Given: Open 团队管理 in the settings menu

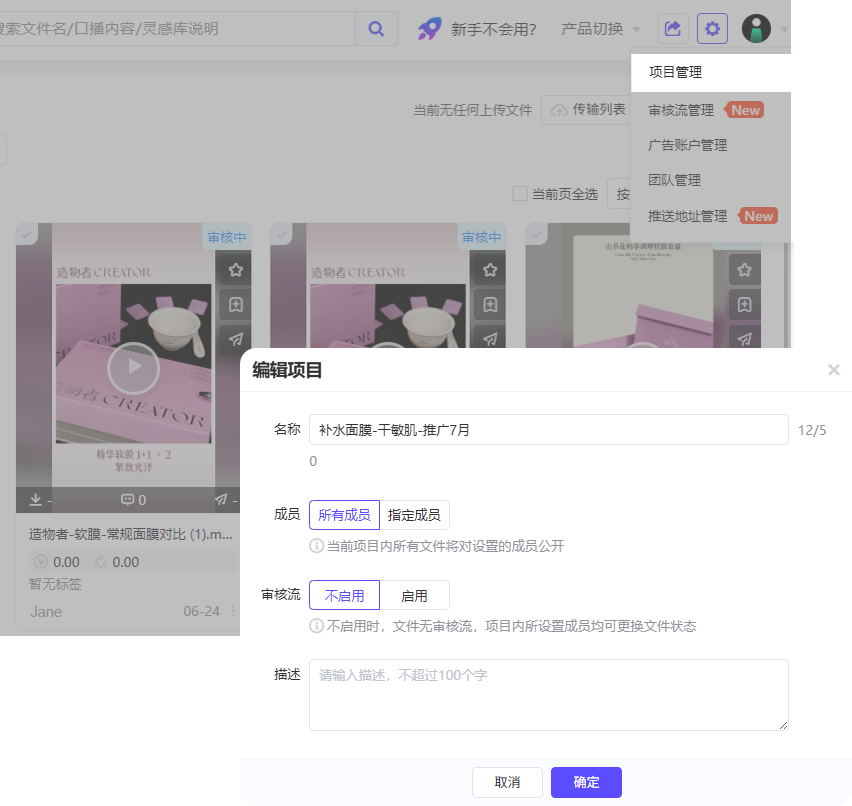Looking at the screenshot, I should point(674,180).
